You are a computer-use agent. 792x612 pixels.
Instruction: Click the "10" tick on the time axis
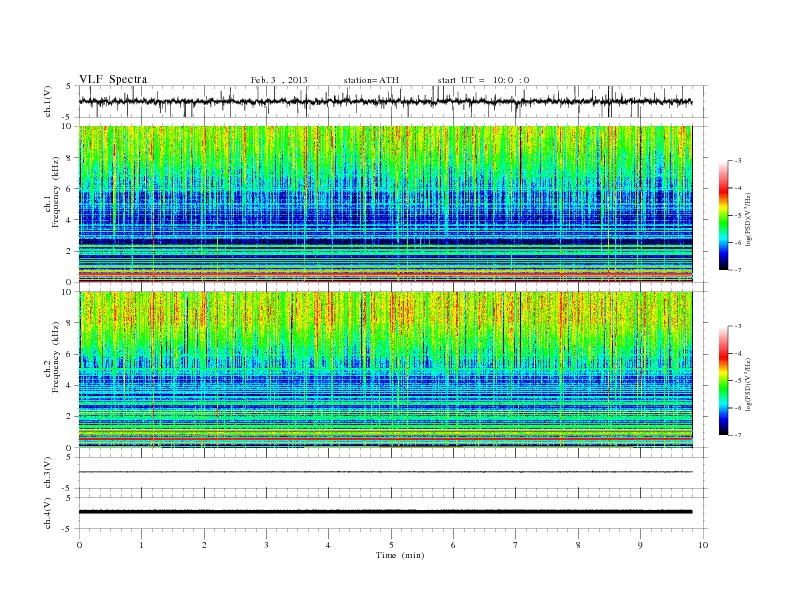703,545
